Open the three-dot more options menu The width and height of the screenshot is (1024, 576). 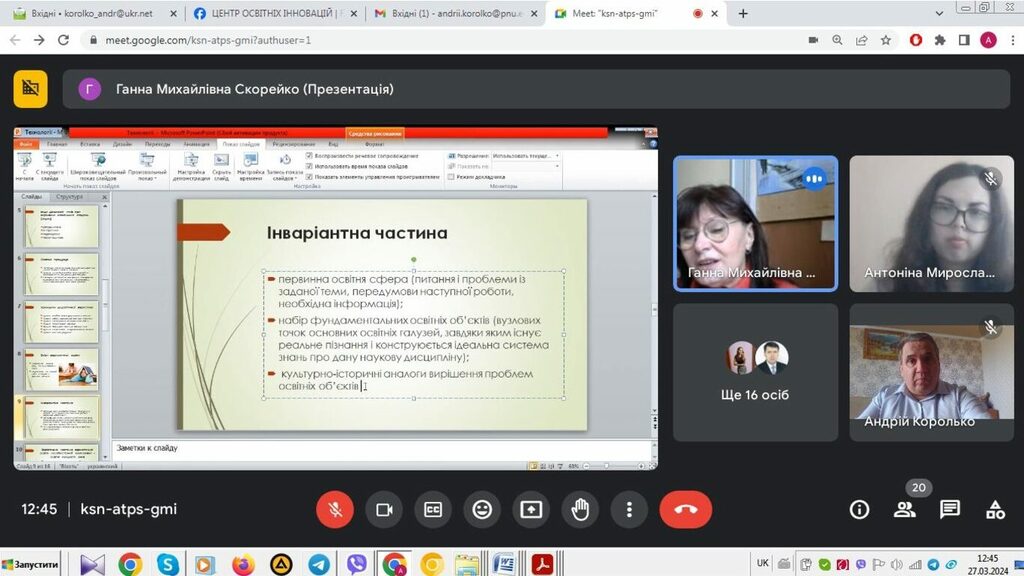629,509
